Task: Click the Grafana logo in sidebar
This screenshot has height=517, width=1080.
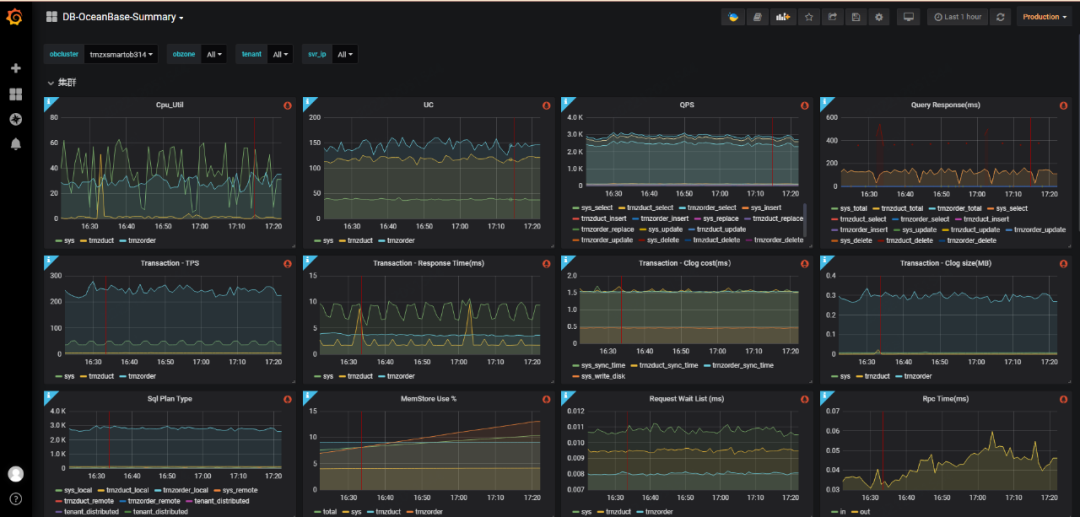Action: 15,17
